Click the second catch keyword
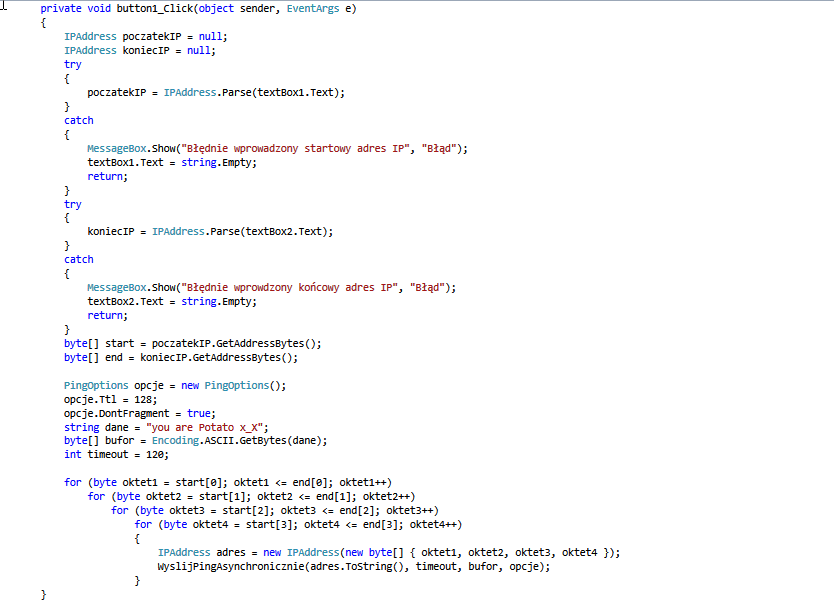 79,259
